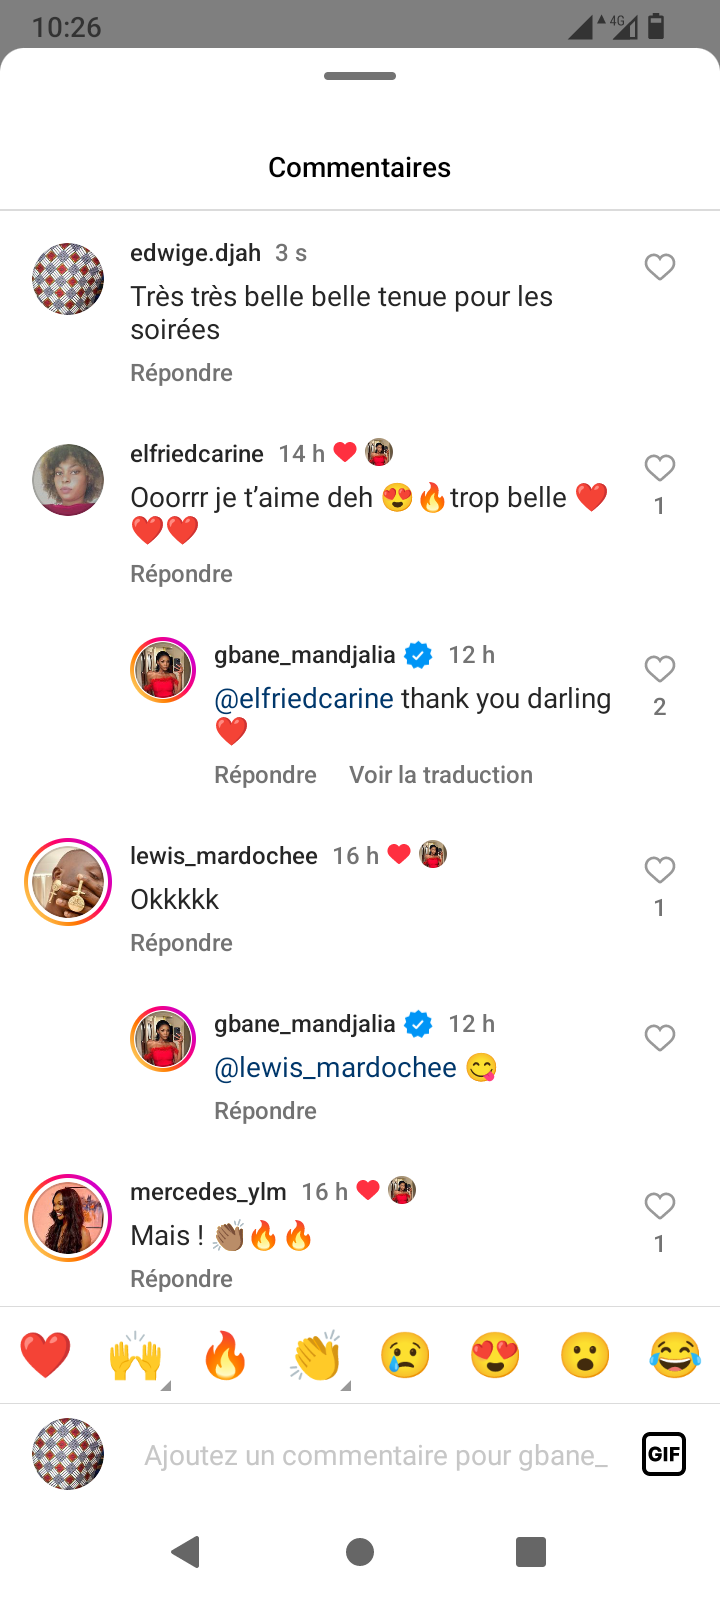The image size is (720, 1600).
Task: Like elfriedcarine's comment with the heart
Action: point(659,468)
